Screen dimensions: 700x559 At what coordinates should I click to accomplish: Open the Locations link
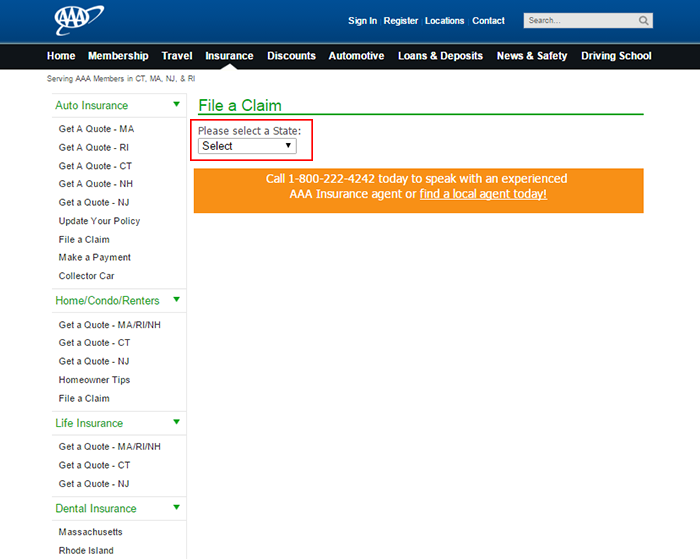tap(444, 21)
